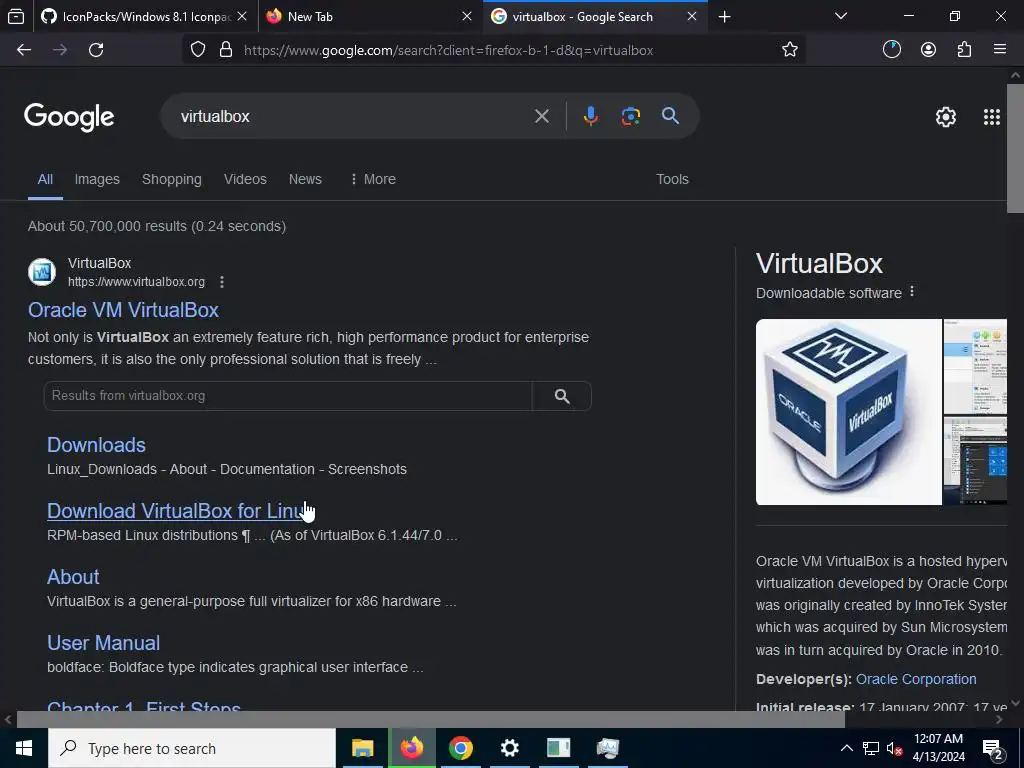Open the User Manual sitelink
Screen dimensions: 1024x768
click(x=103, y=643)
